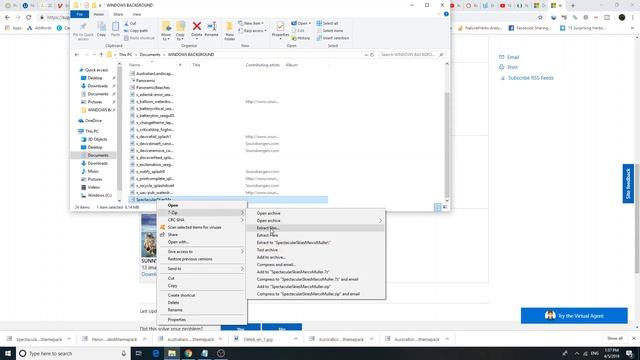Click the File Explorer taskbar icon

point(172,353)
